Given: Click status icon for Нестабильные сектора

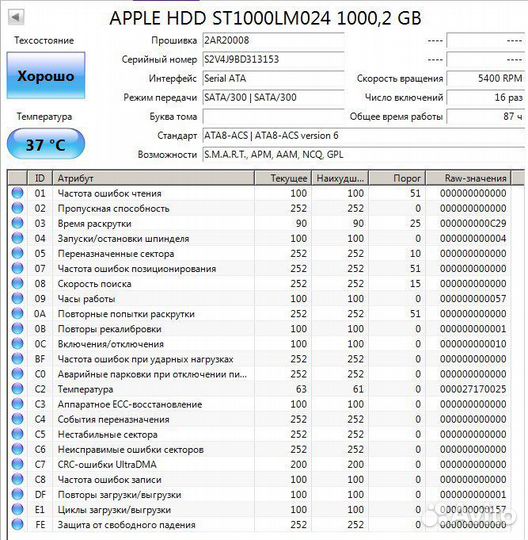Looking at the screenshot, I should 17,434.
